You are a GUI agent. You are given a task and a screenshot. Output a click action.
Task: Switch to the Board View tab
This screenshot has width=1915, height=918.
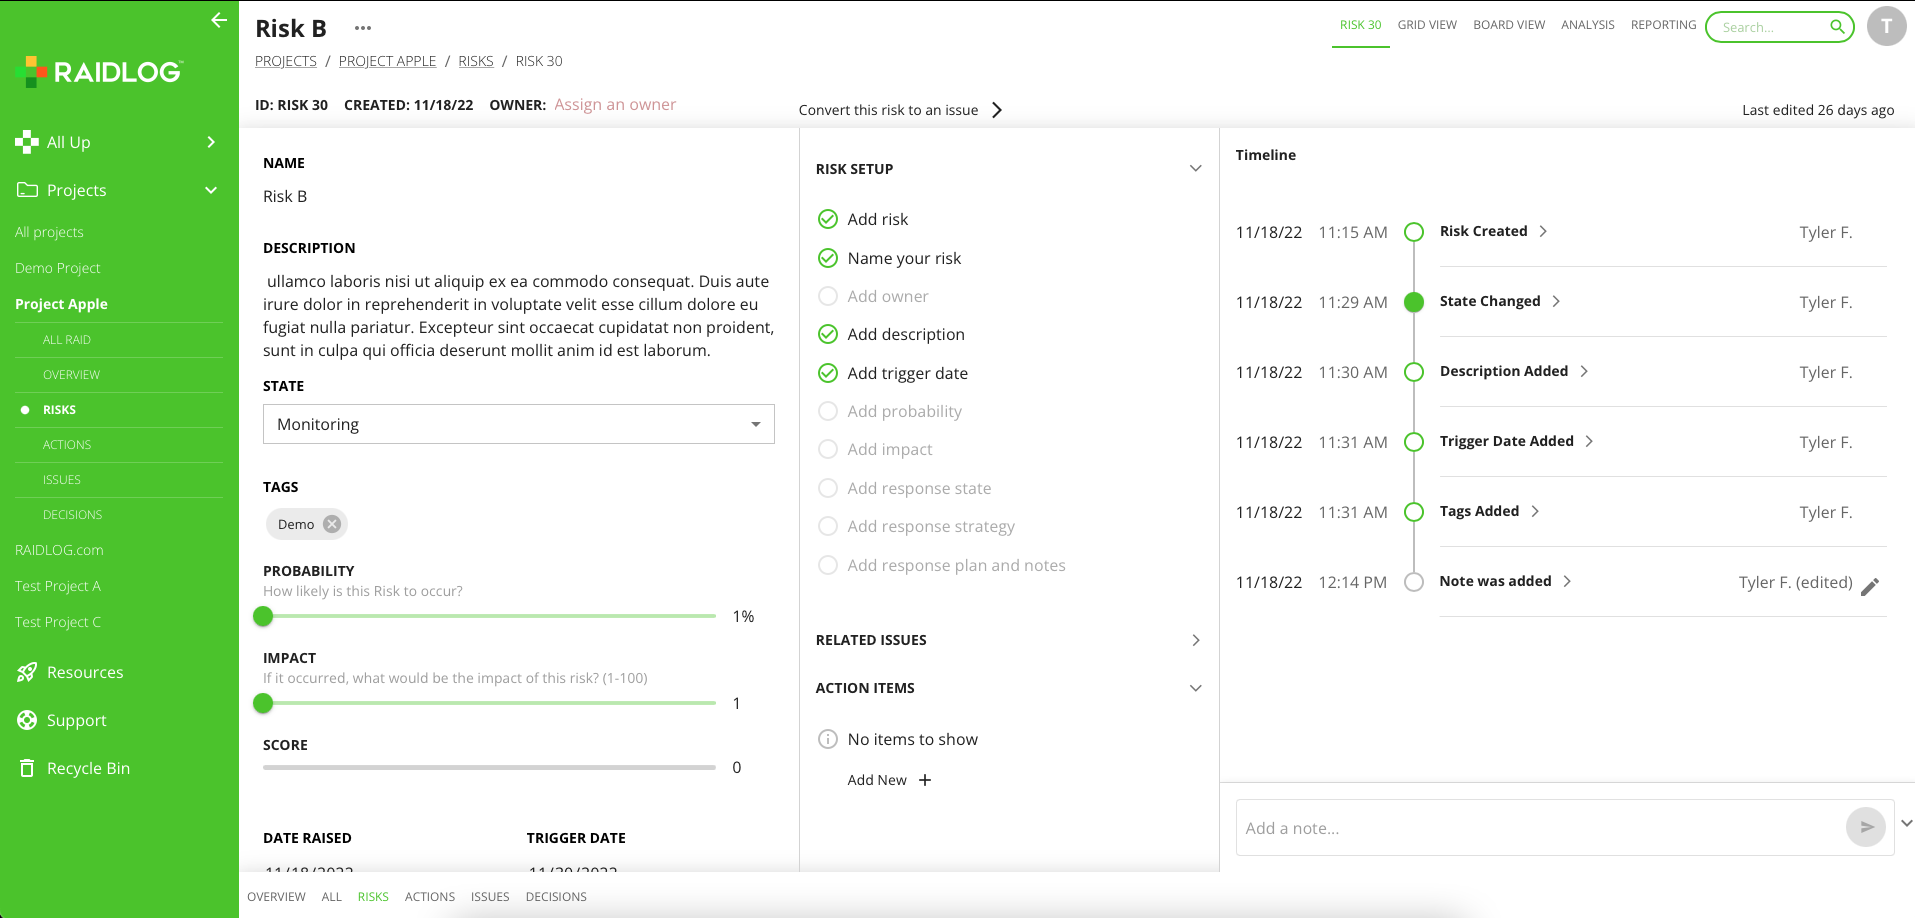click(1508, 25)
